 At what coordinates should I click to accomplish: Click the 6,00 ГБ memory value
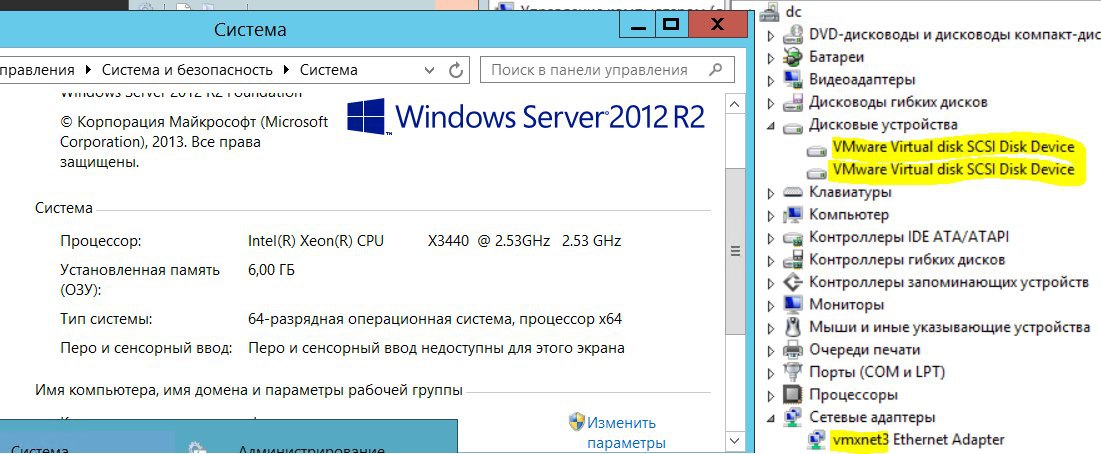tap(271, 270)
